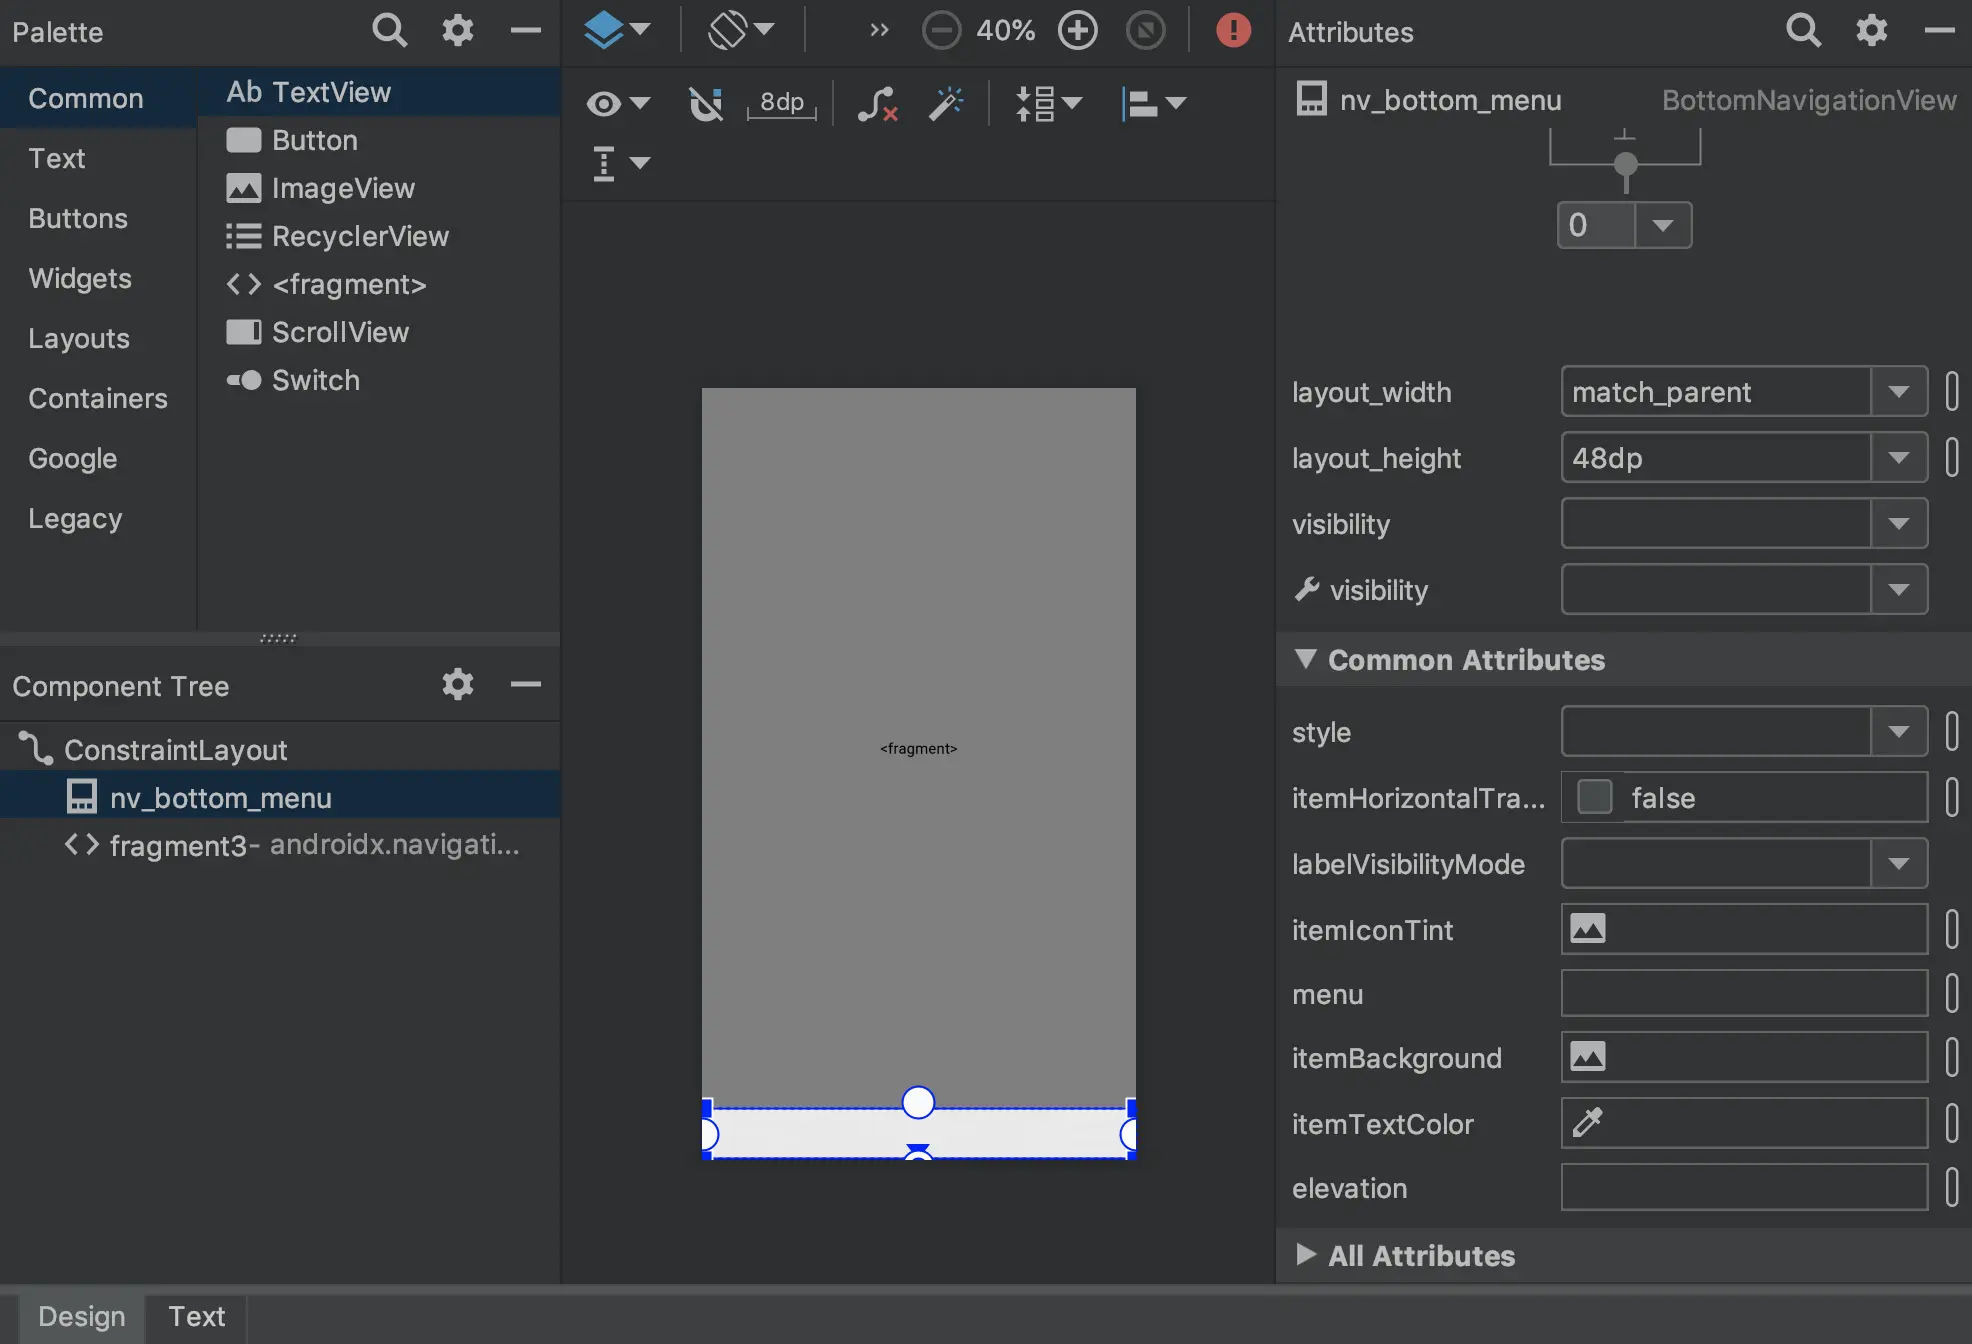Pick RecyclerView from palette
Image resolution: width=1972 pixels, height=1344 pixels.
click(380, 236)
